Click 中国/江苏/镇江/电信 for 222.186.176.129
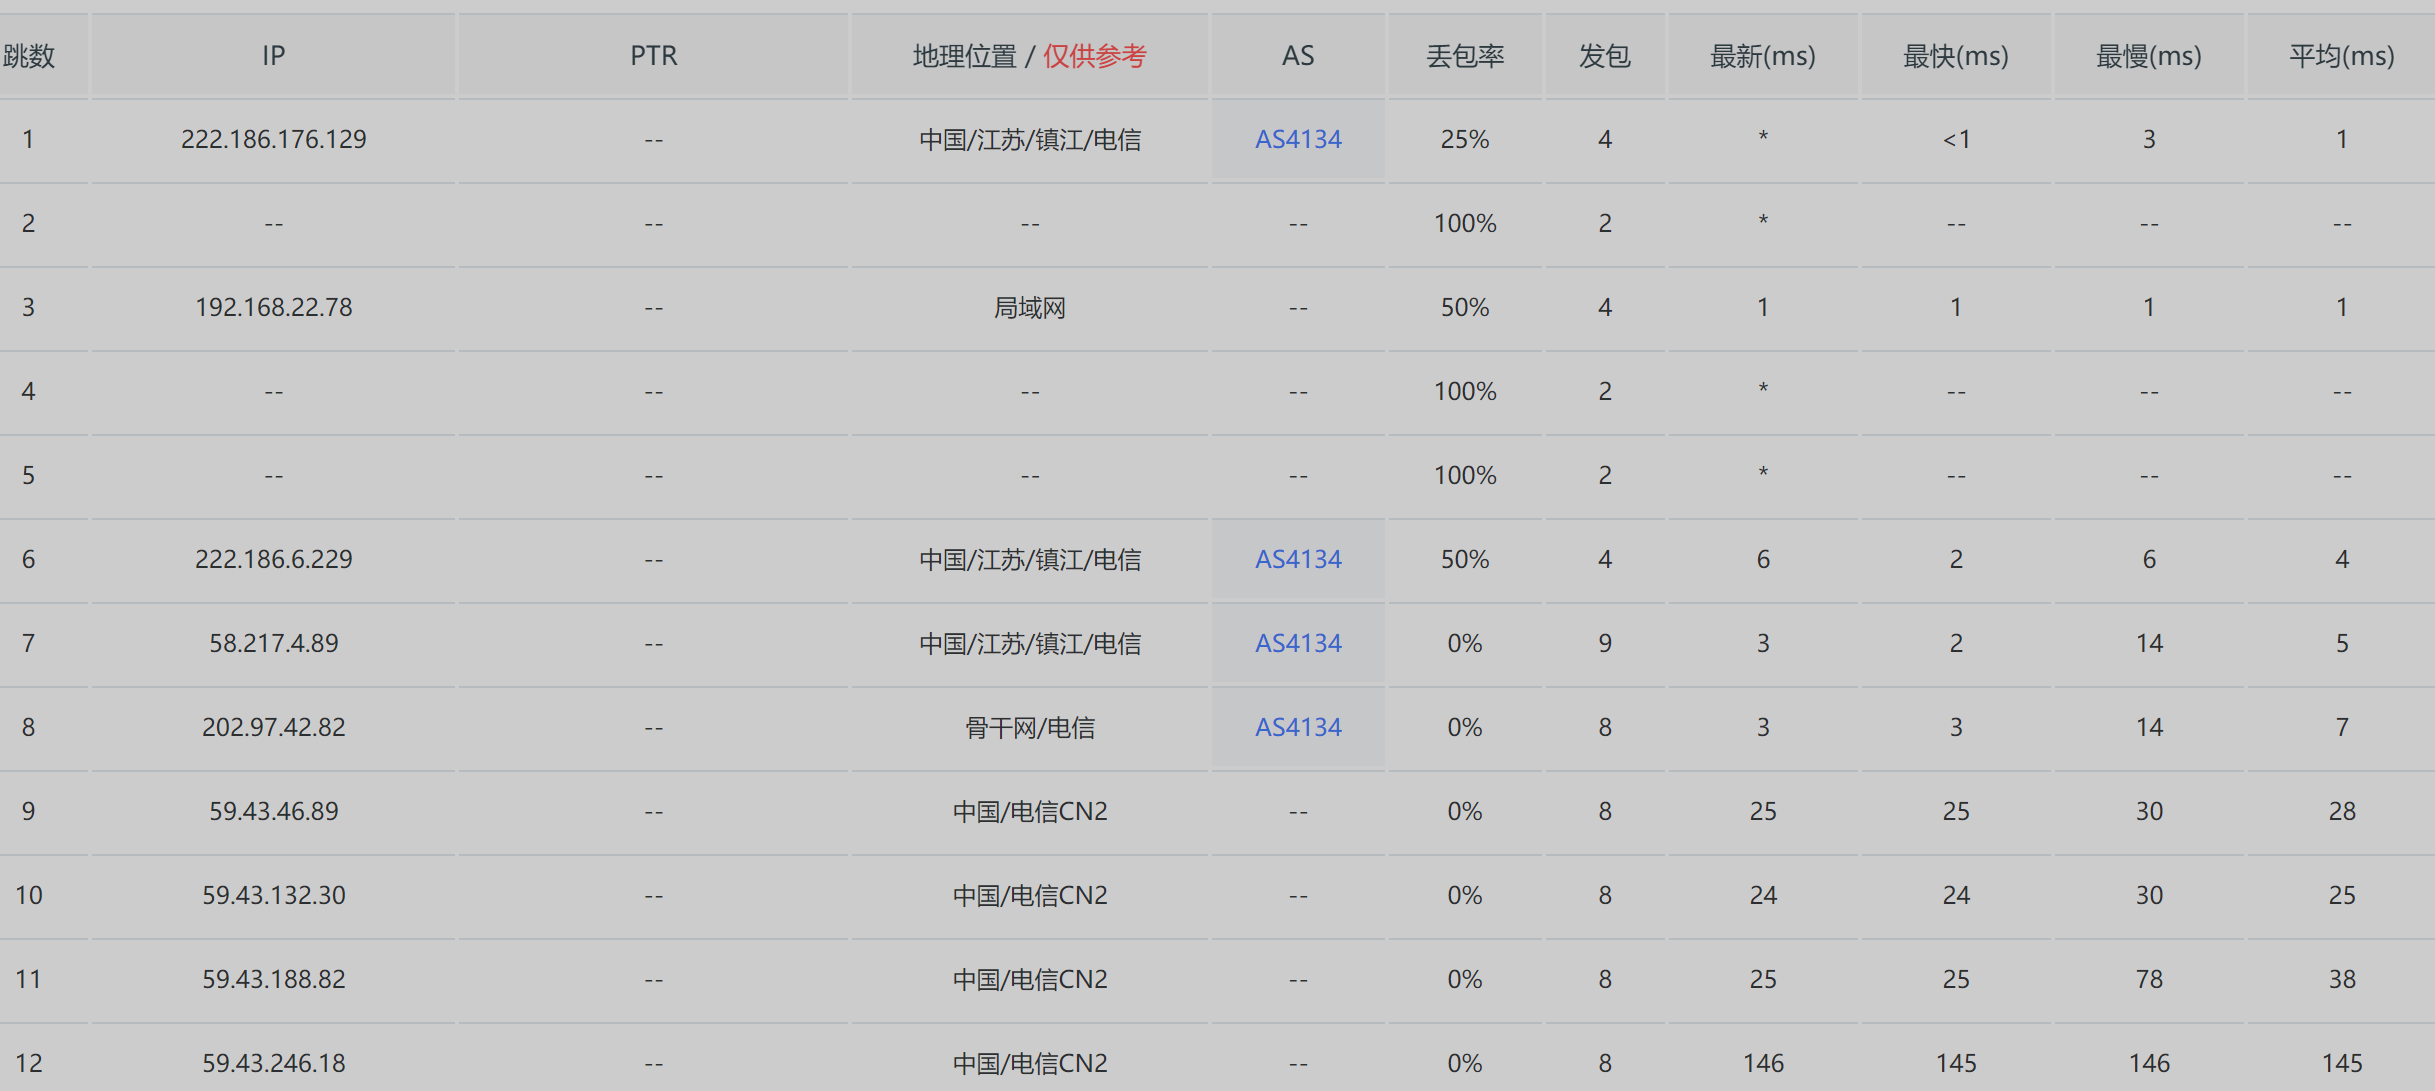The height and width of the screenshot is (1091, 2435). tap(1029, 139)
